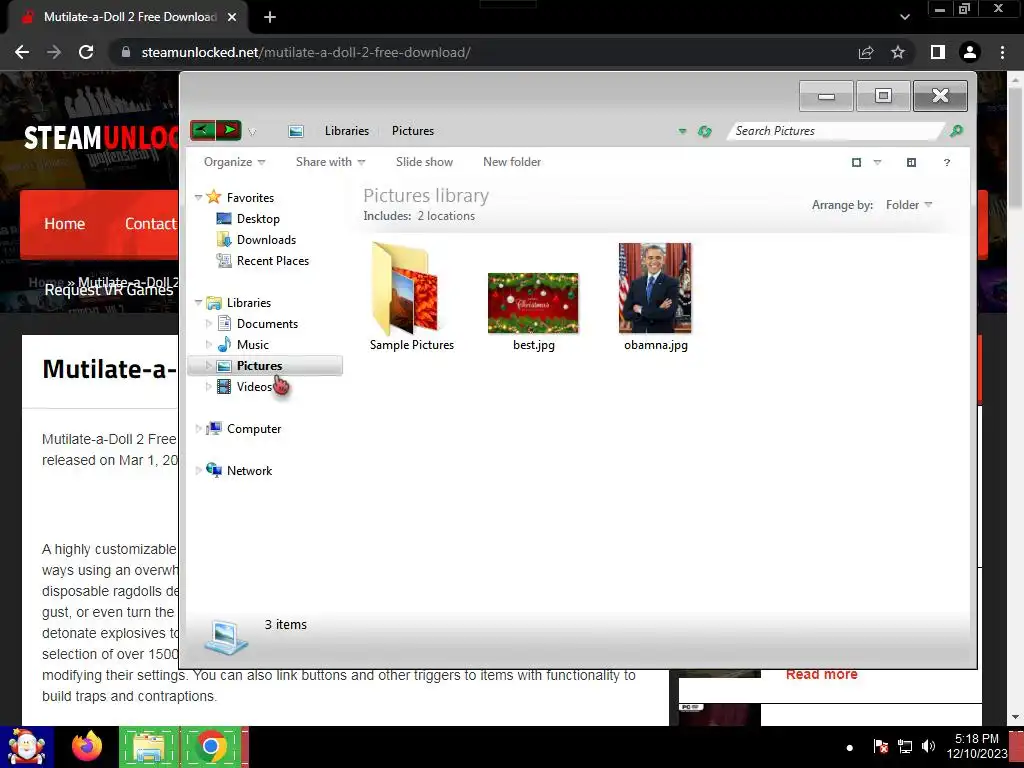Select the Sample Pictures folder

(x=411, y=296)
